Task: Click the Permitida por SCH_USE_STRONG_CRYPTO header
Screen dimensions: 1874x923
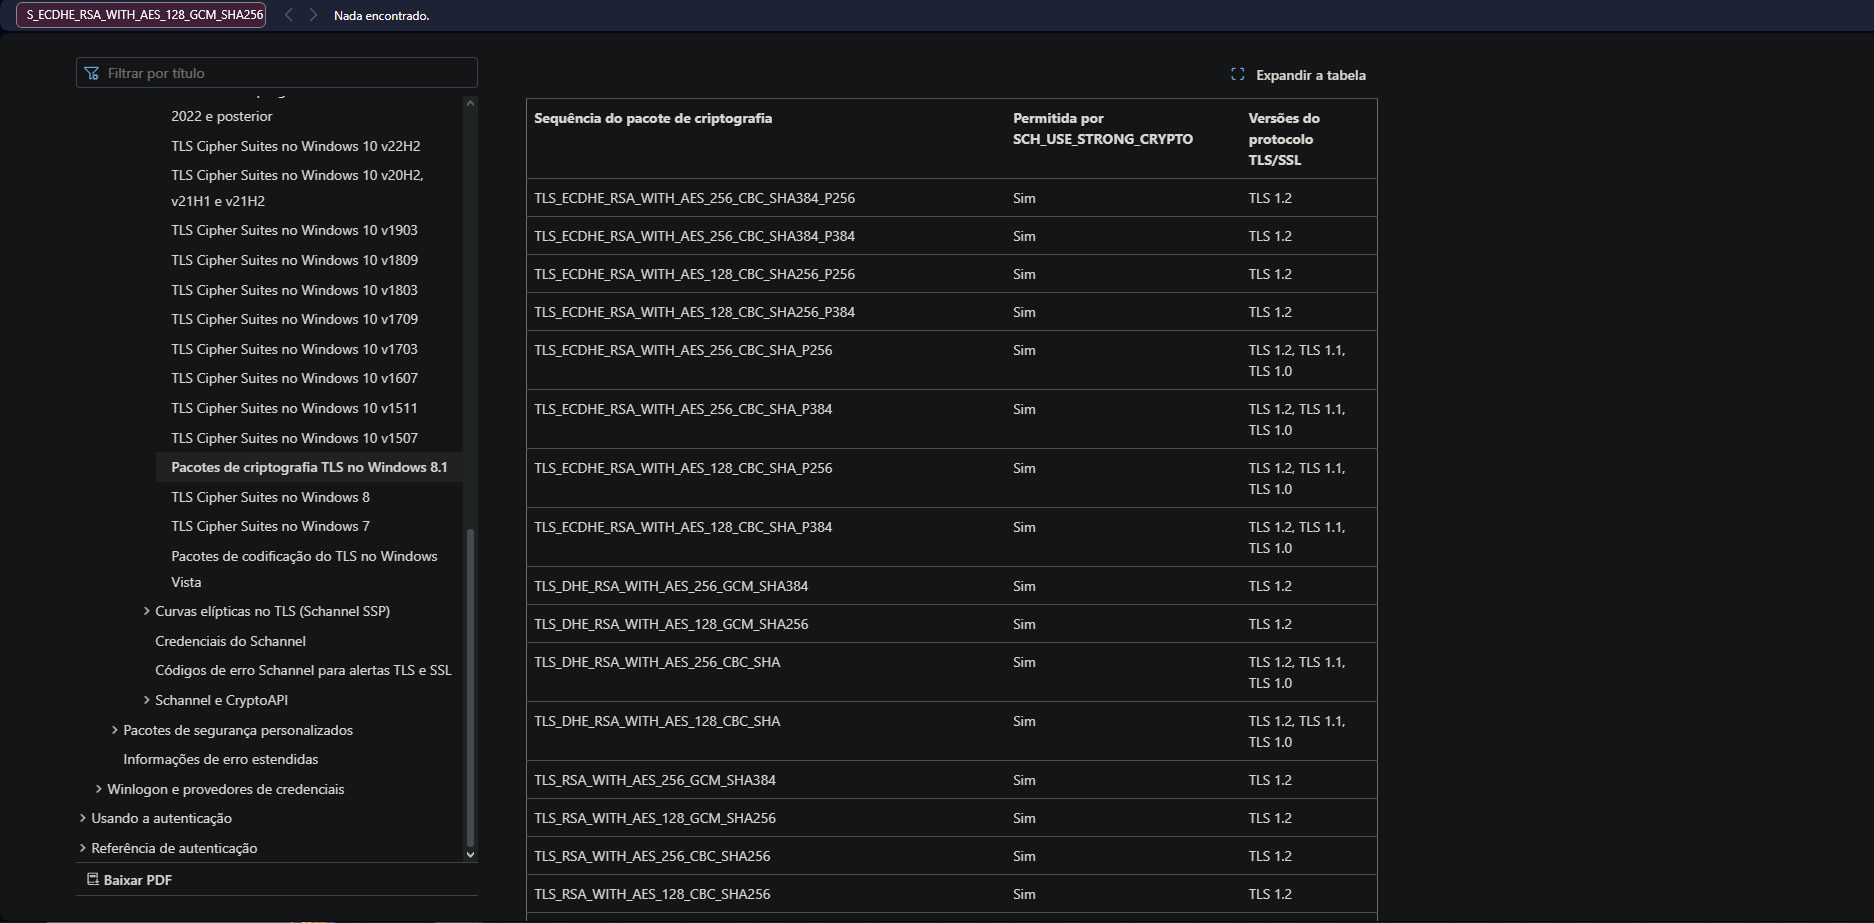Action: [x=1103, y=129]
